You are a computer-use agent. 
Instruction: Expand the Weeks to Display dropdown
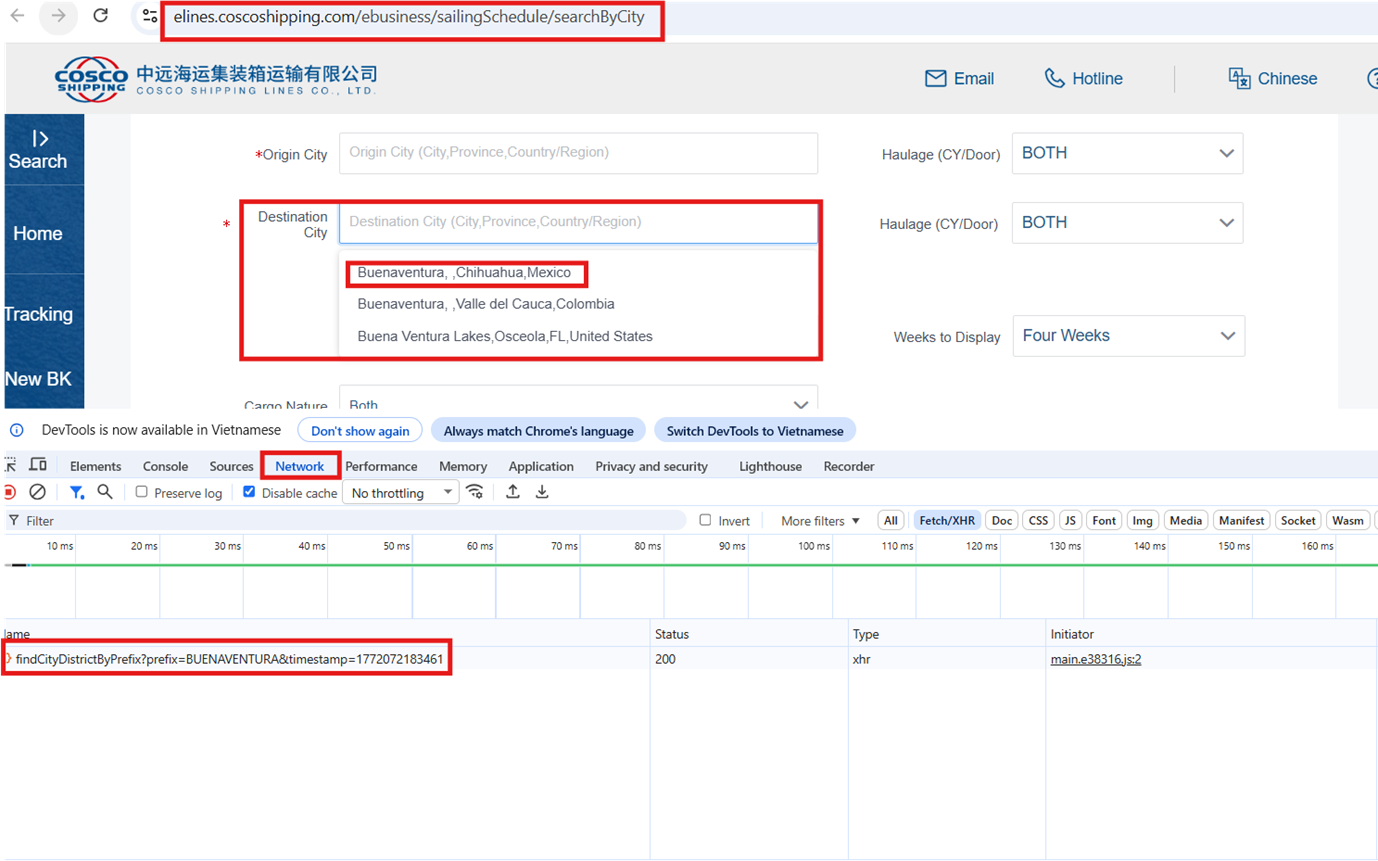(1128, 336)
